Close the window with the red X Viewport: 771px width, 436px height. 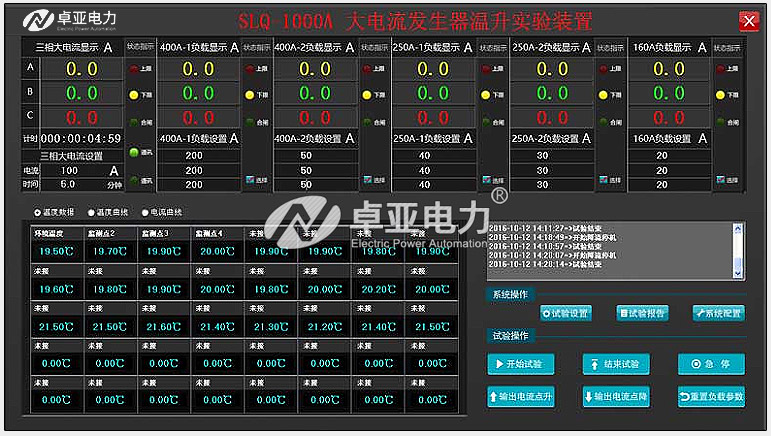tap(749, 21)
